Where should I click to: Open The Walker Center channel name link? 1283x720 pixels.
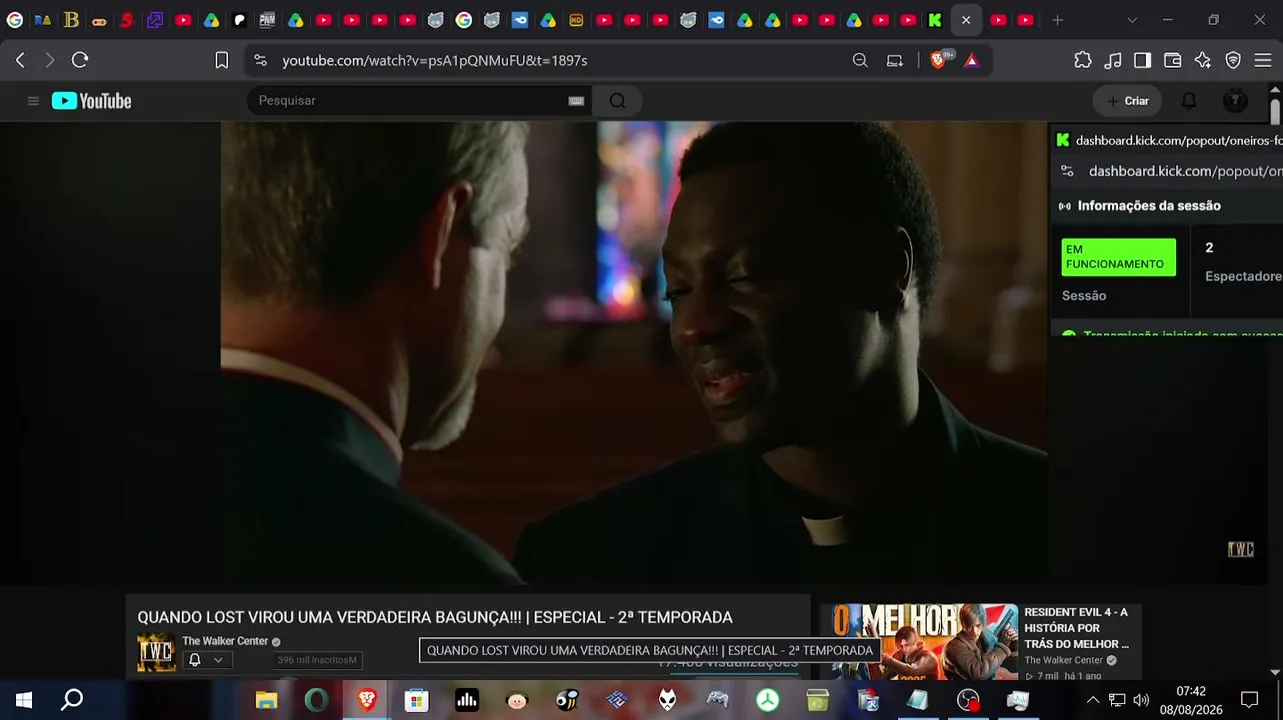point(225,641)
